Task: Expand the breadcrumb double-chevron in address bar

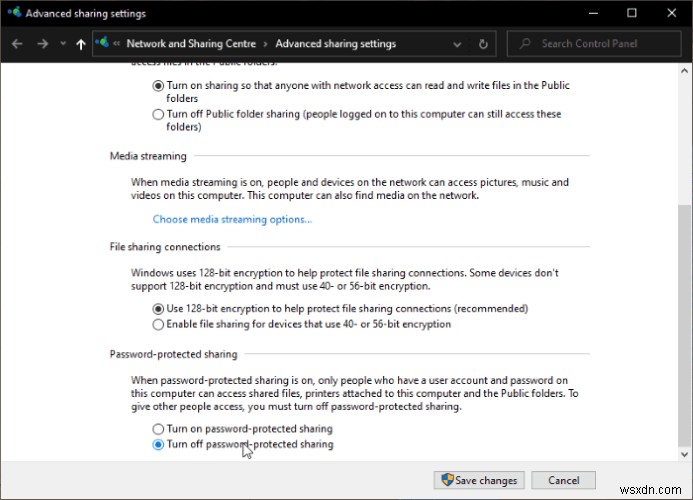Action: pos(117,43)
